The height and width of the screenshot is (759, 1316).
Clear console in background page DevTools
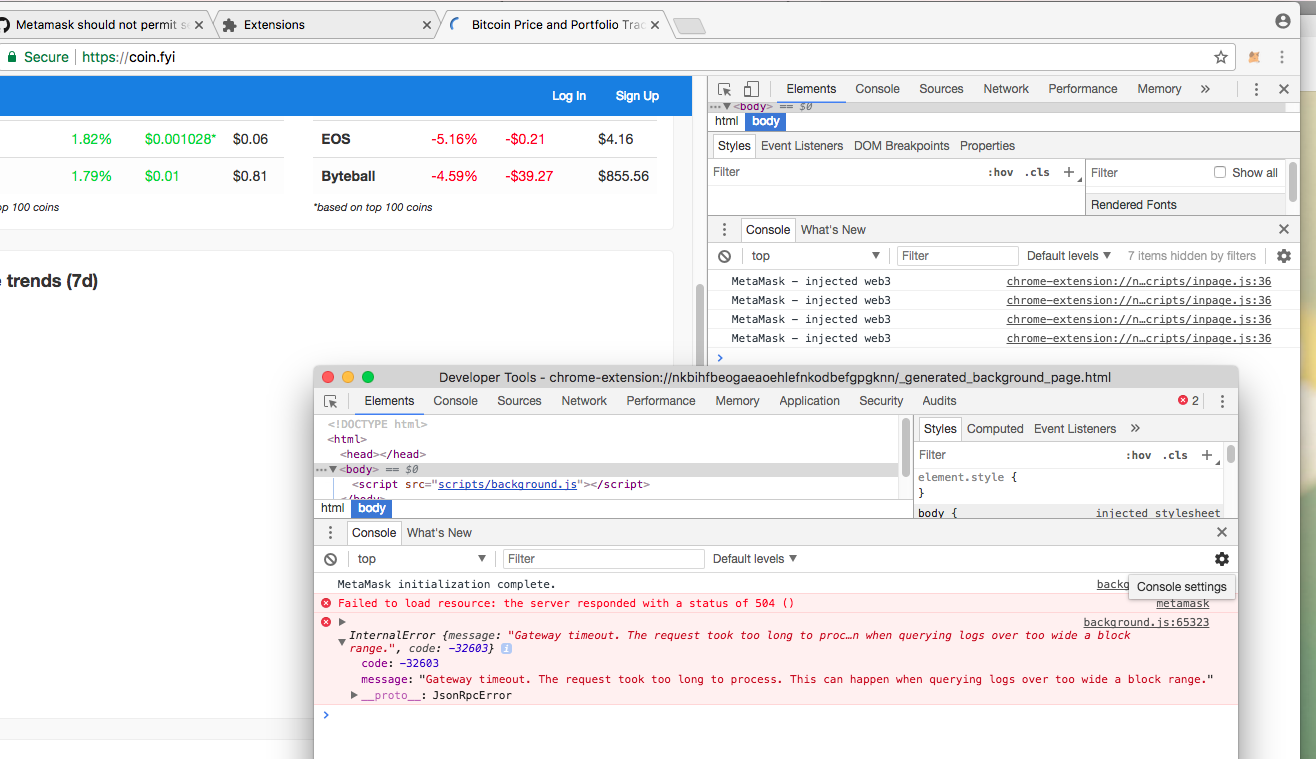(x=331, y=559)
